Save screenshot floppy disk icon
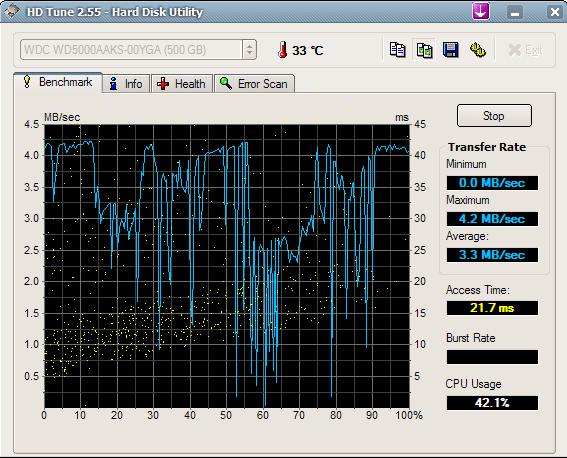Image resolution: width=567 pixels, height=458 pixels. coord(451,50)
